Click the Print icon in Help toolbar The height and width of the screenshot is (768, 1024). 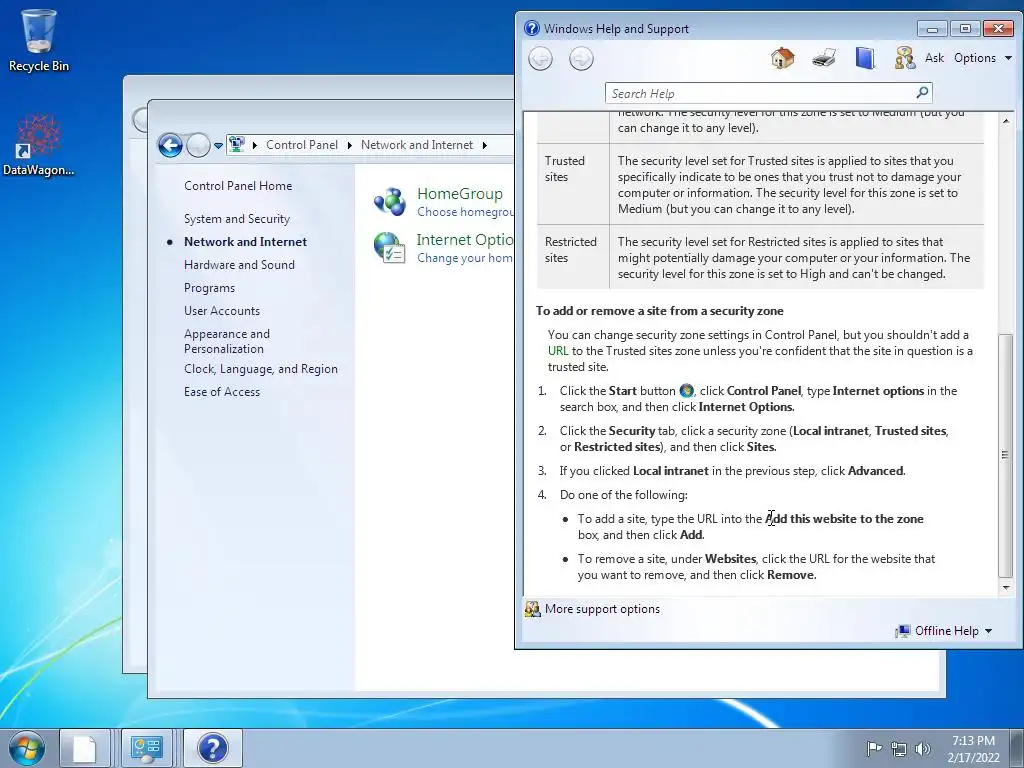(824, 58)
